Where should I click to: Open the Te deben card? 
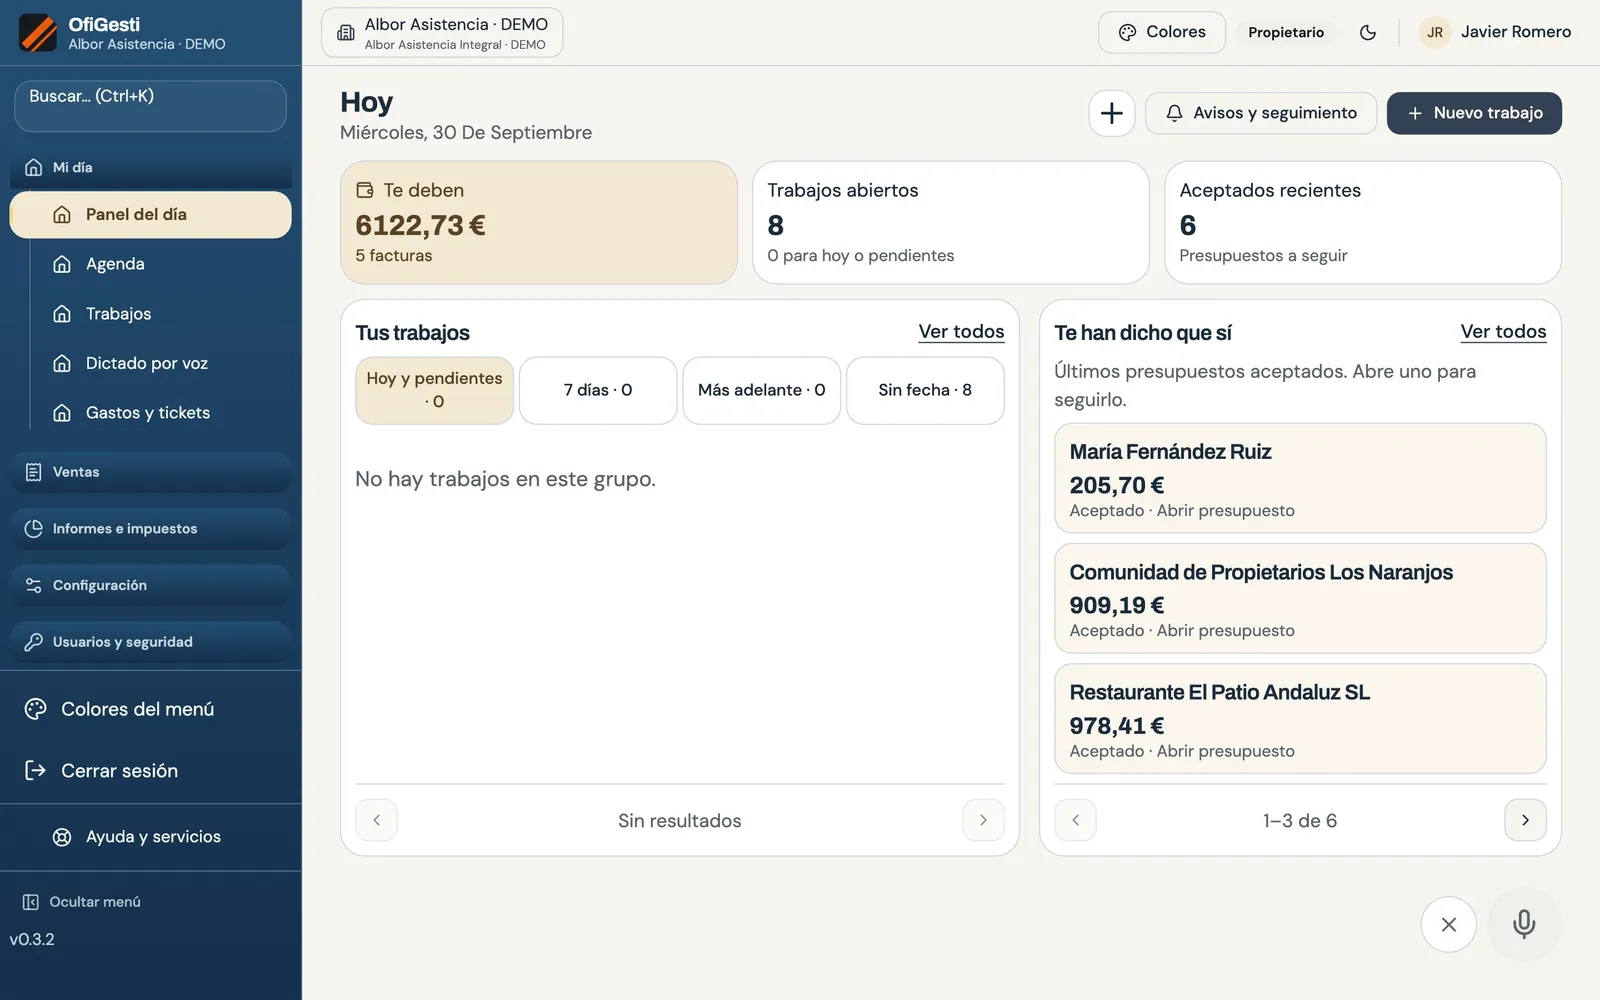tap(539, 223)
